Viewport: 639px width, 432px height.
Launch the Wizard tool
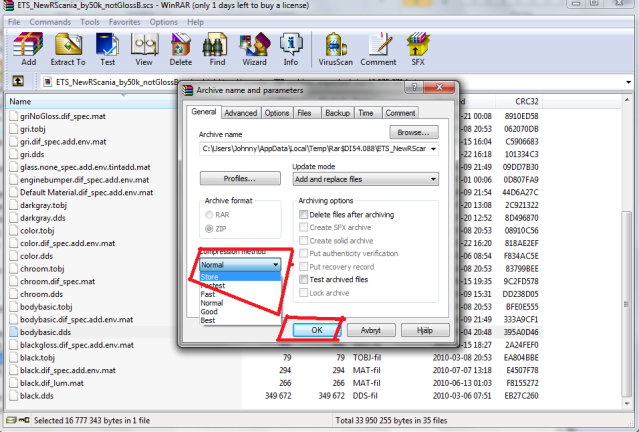pos(254,49)
